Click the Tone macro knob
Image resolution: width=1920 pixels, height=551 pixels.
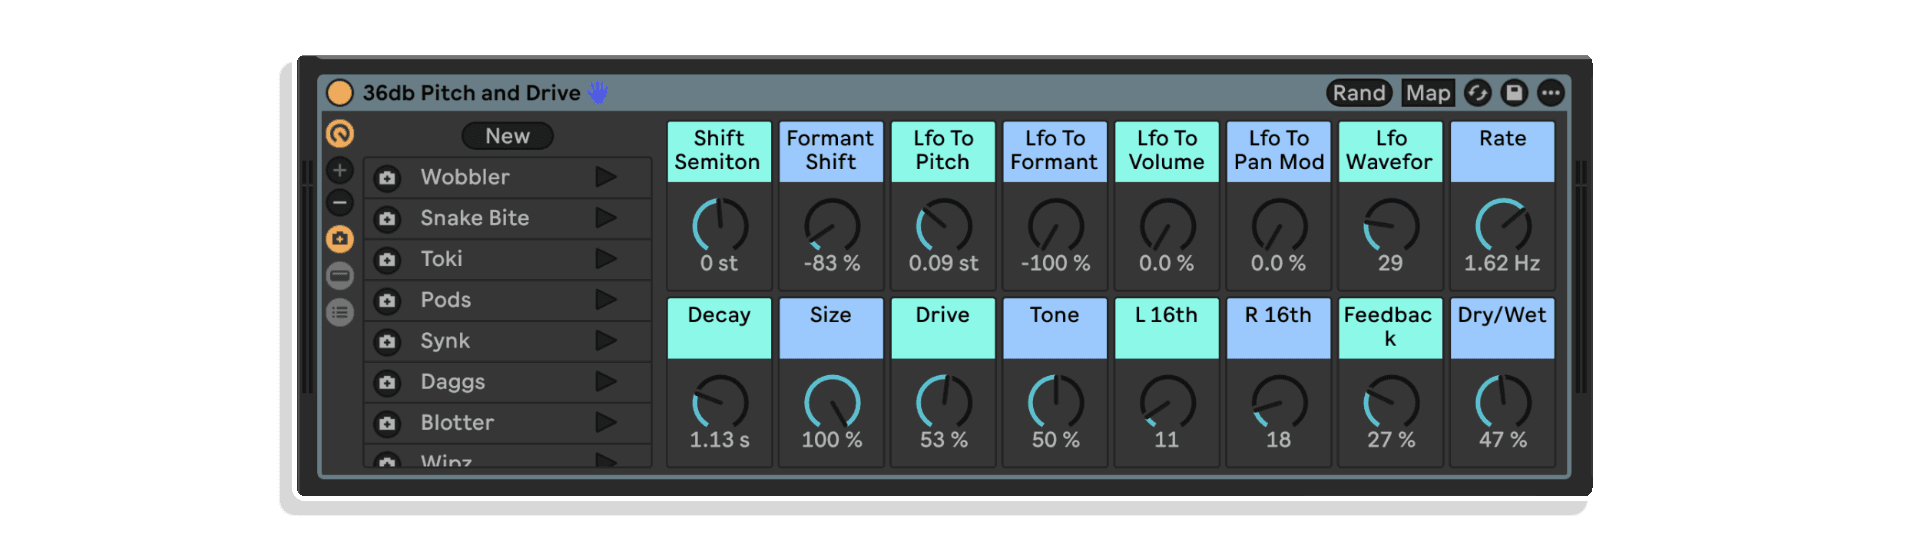(1056, 402)
